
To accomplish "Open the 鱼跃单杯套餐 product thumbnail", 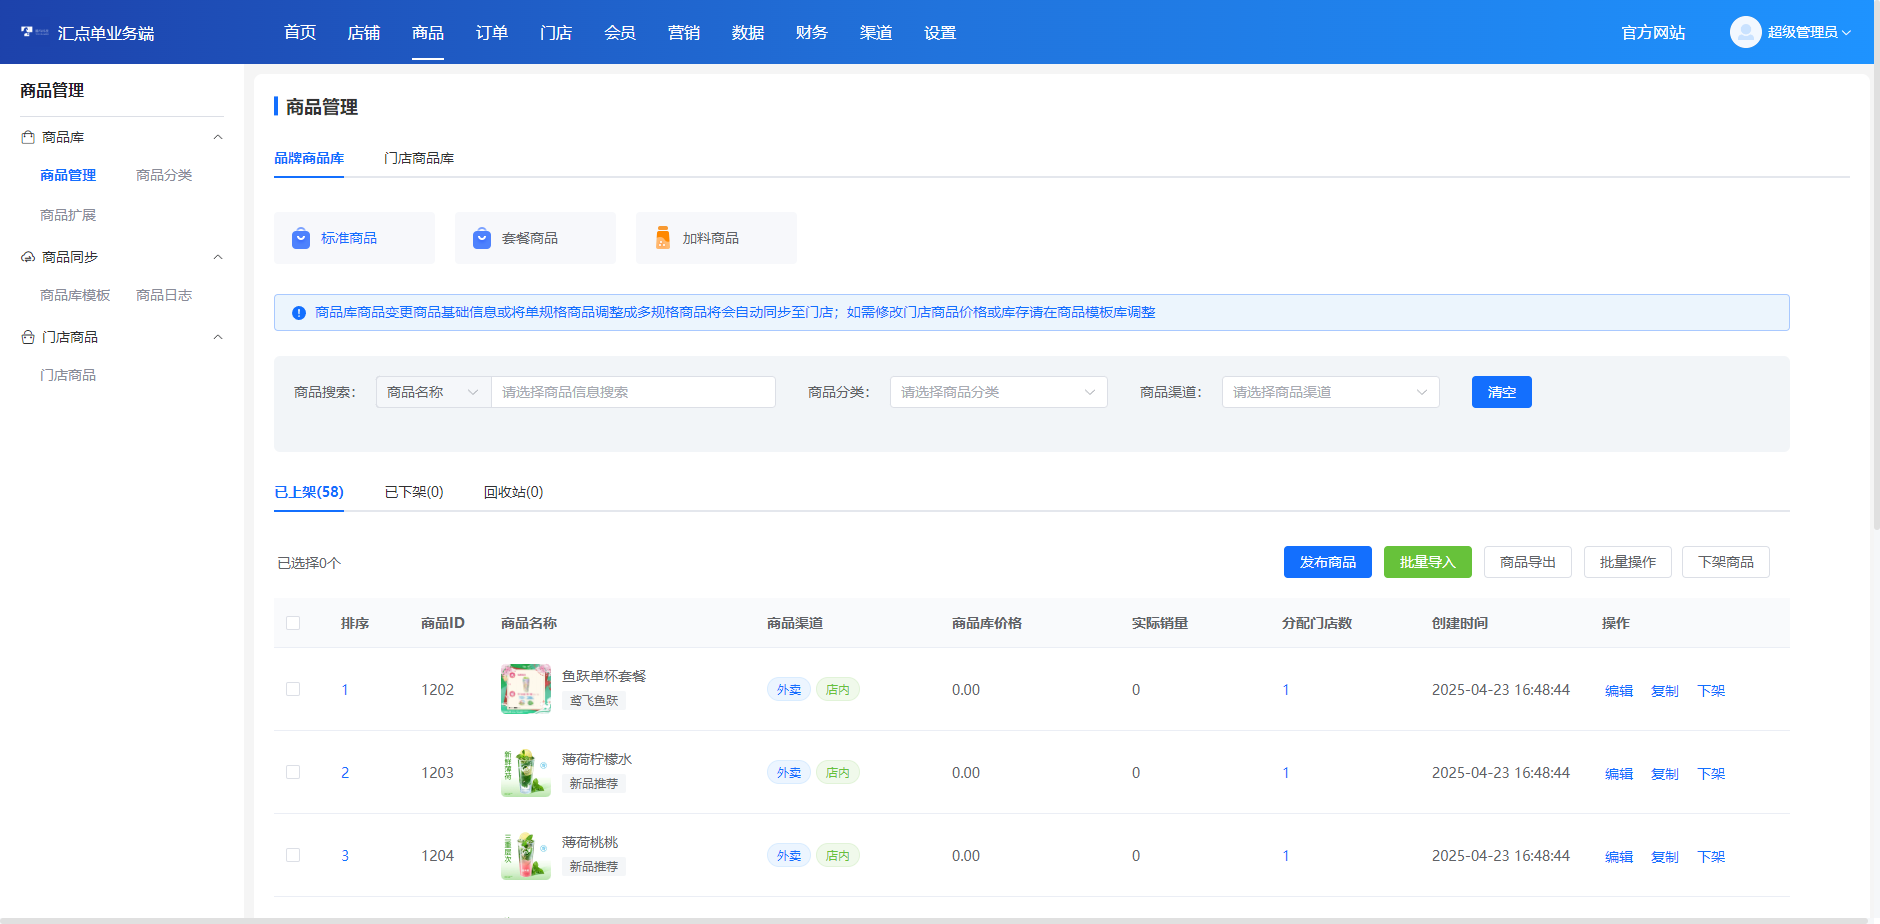I will [x=525, y=689].
